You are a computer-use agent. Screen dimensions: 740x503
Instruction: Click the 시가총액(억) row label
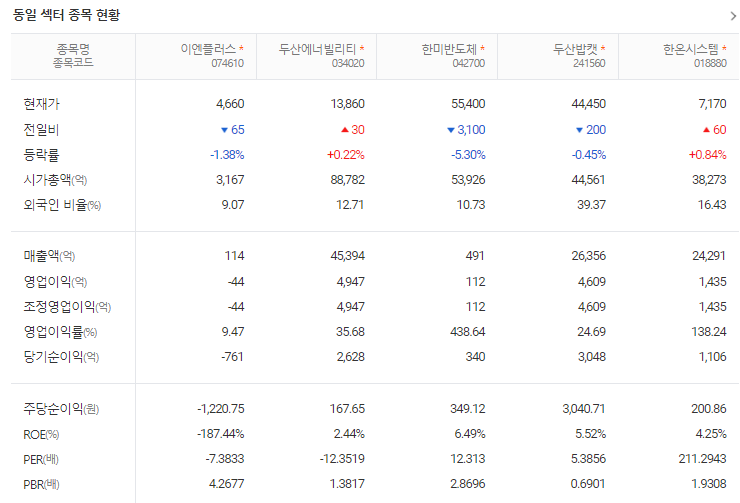point(55,180)
